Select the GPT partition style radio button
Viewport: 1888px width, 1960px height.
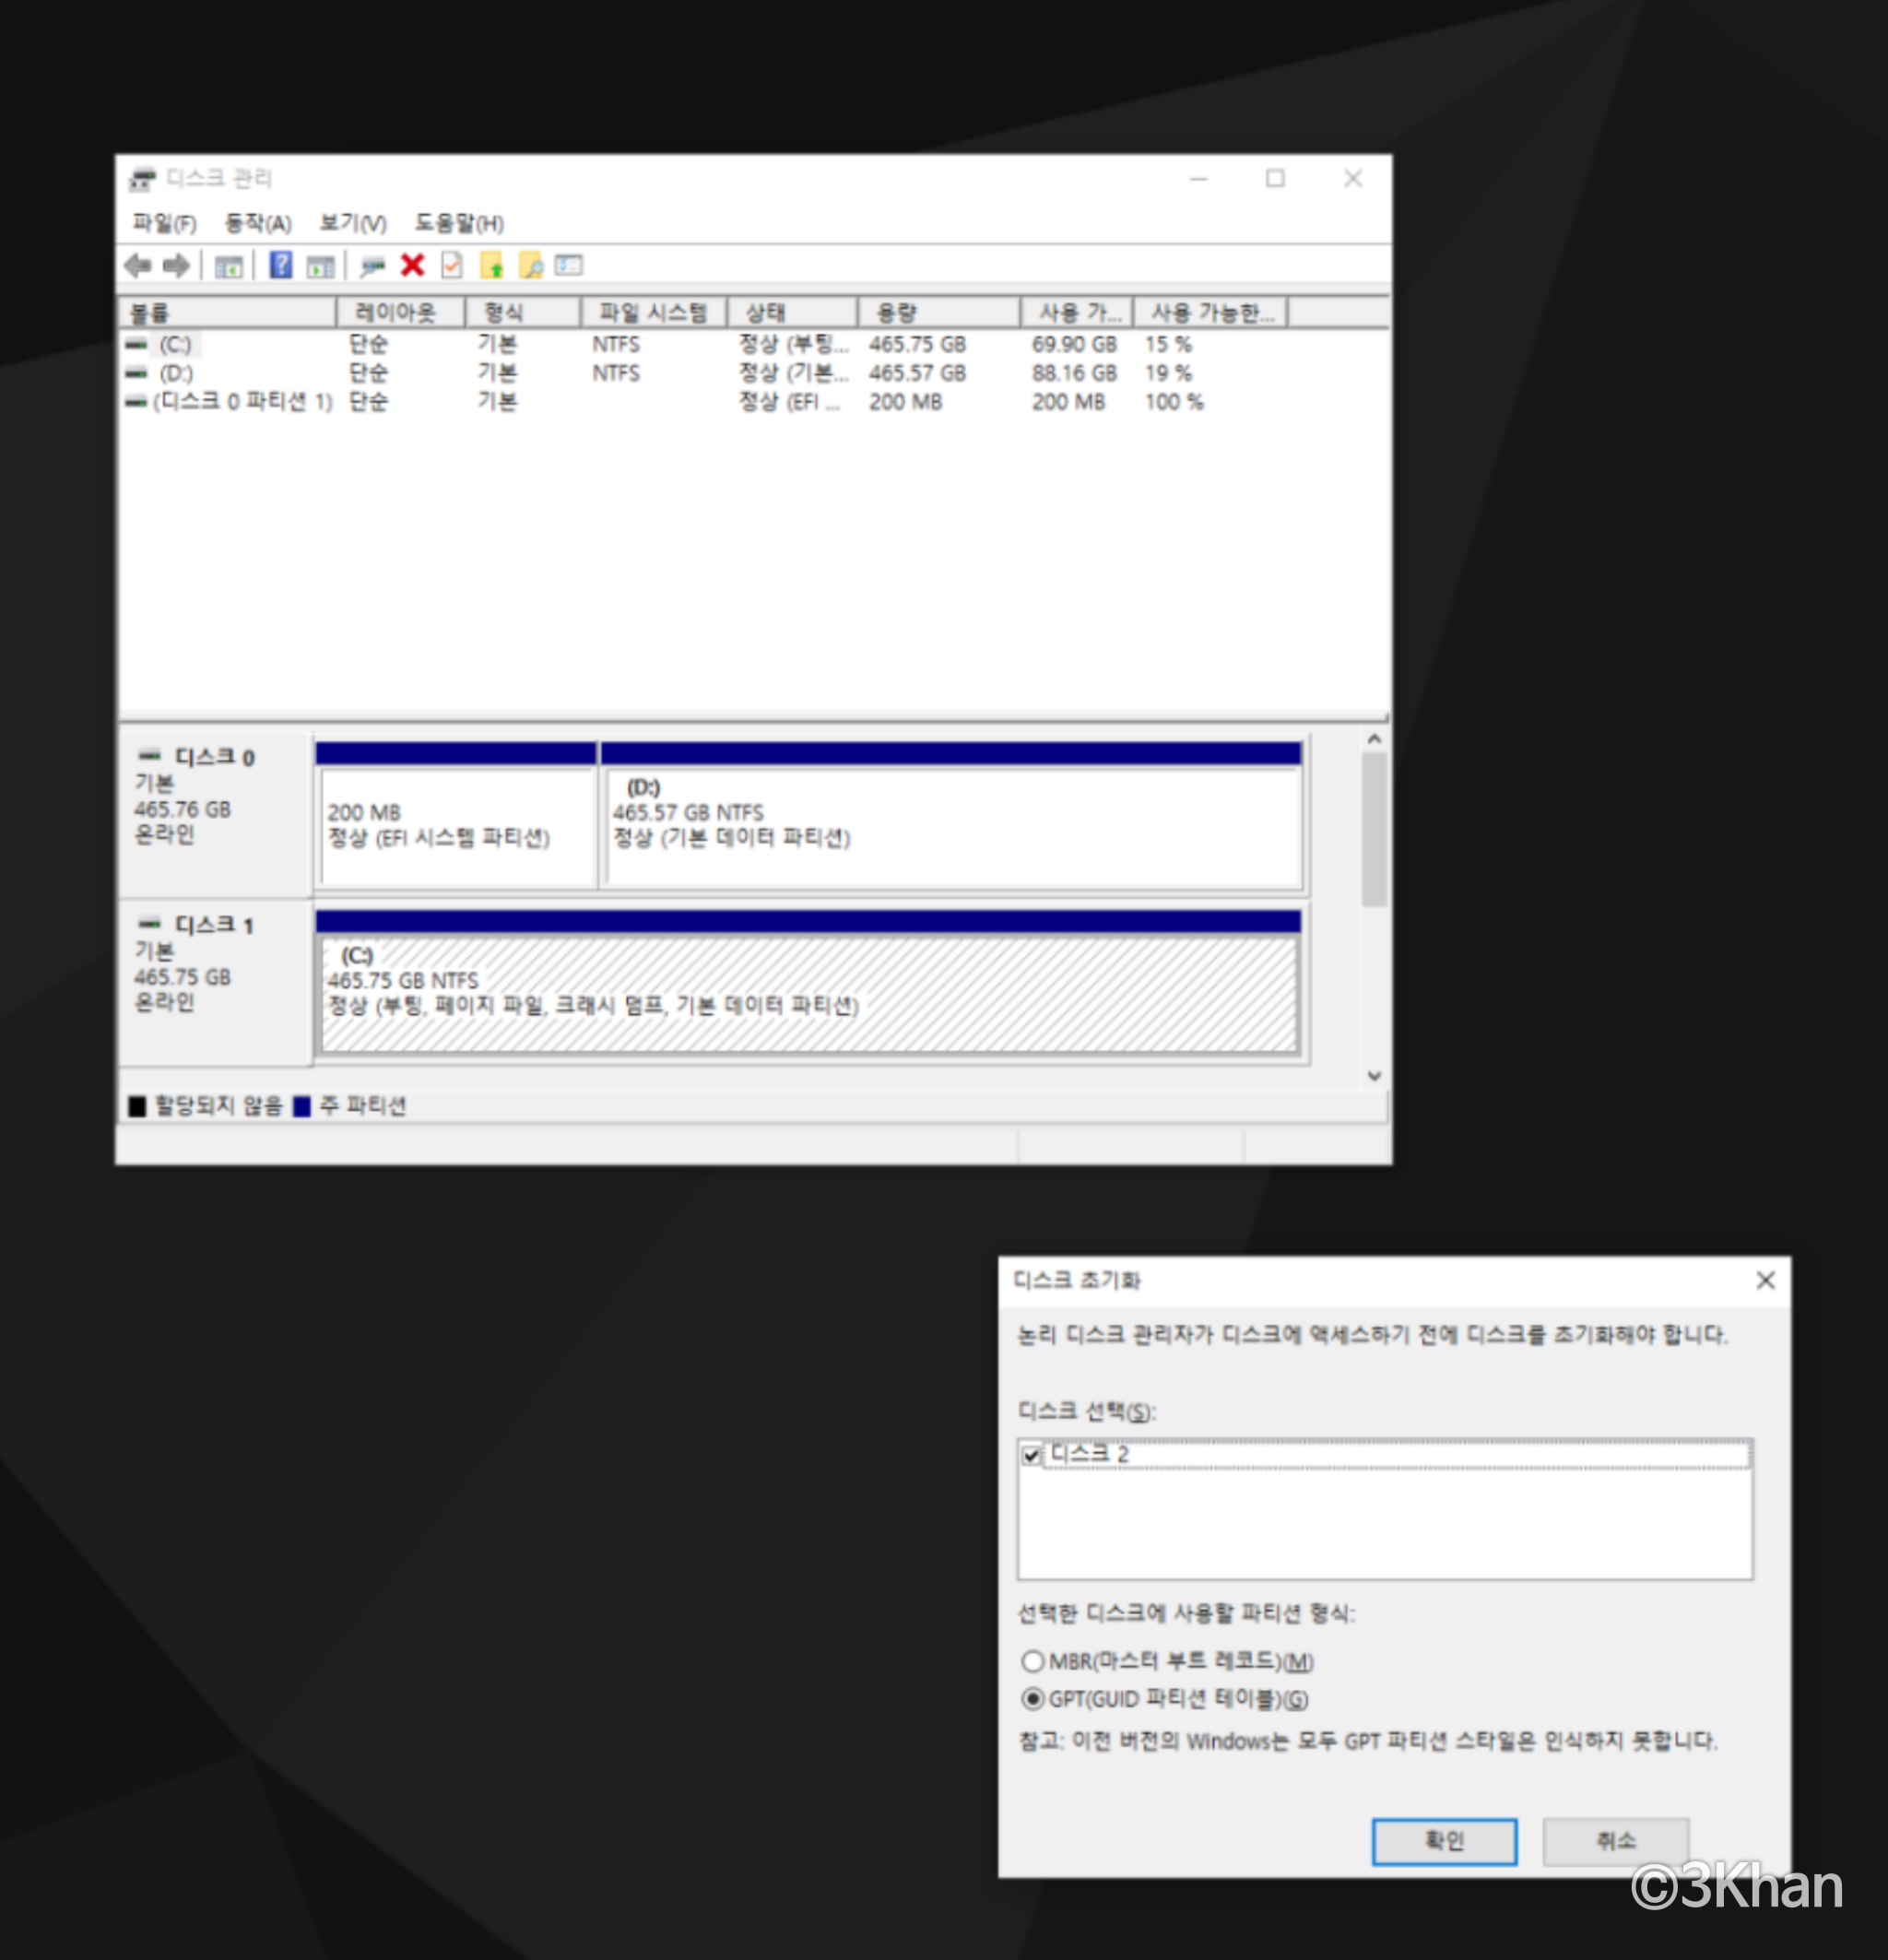coord(1033,1699)
